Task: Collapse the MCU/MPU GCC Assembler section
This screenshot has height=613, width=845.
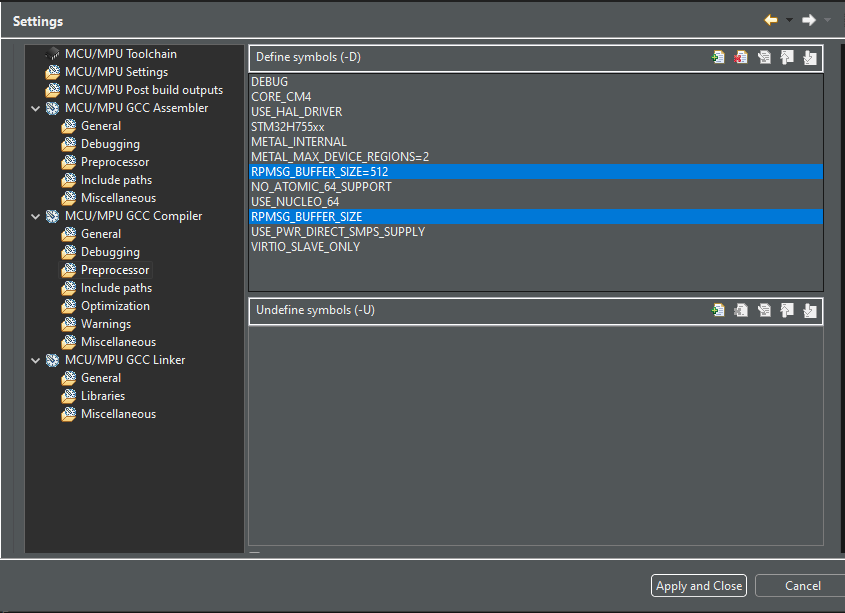Action: tap(35, 107)
